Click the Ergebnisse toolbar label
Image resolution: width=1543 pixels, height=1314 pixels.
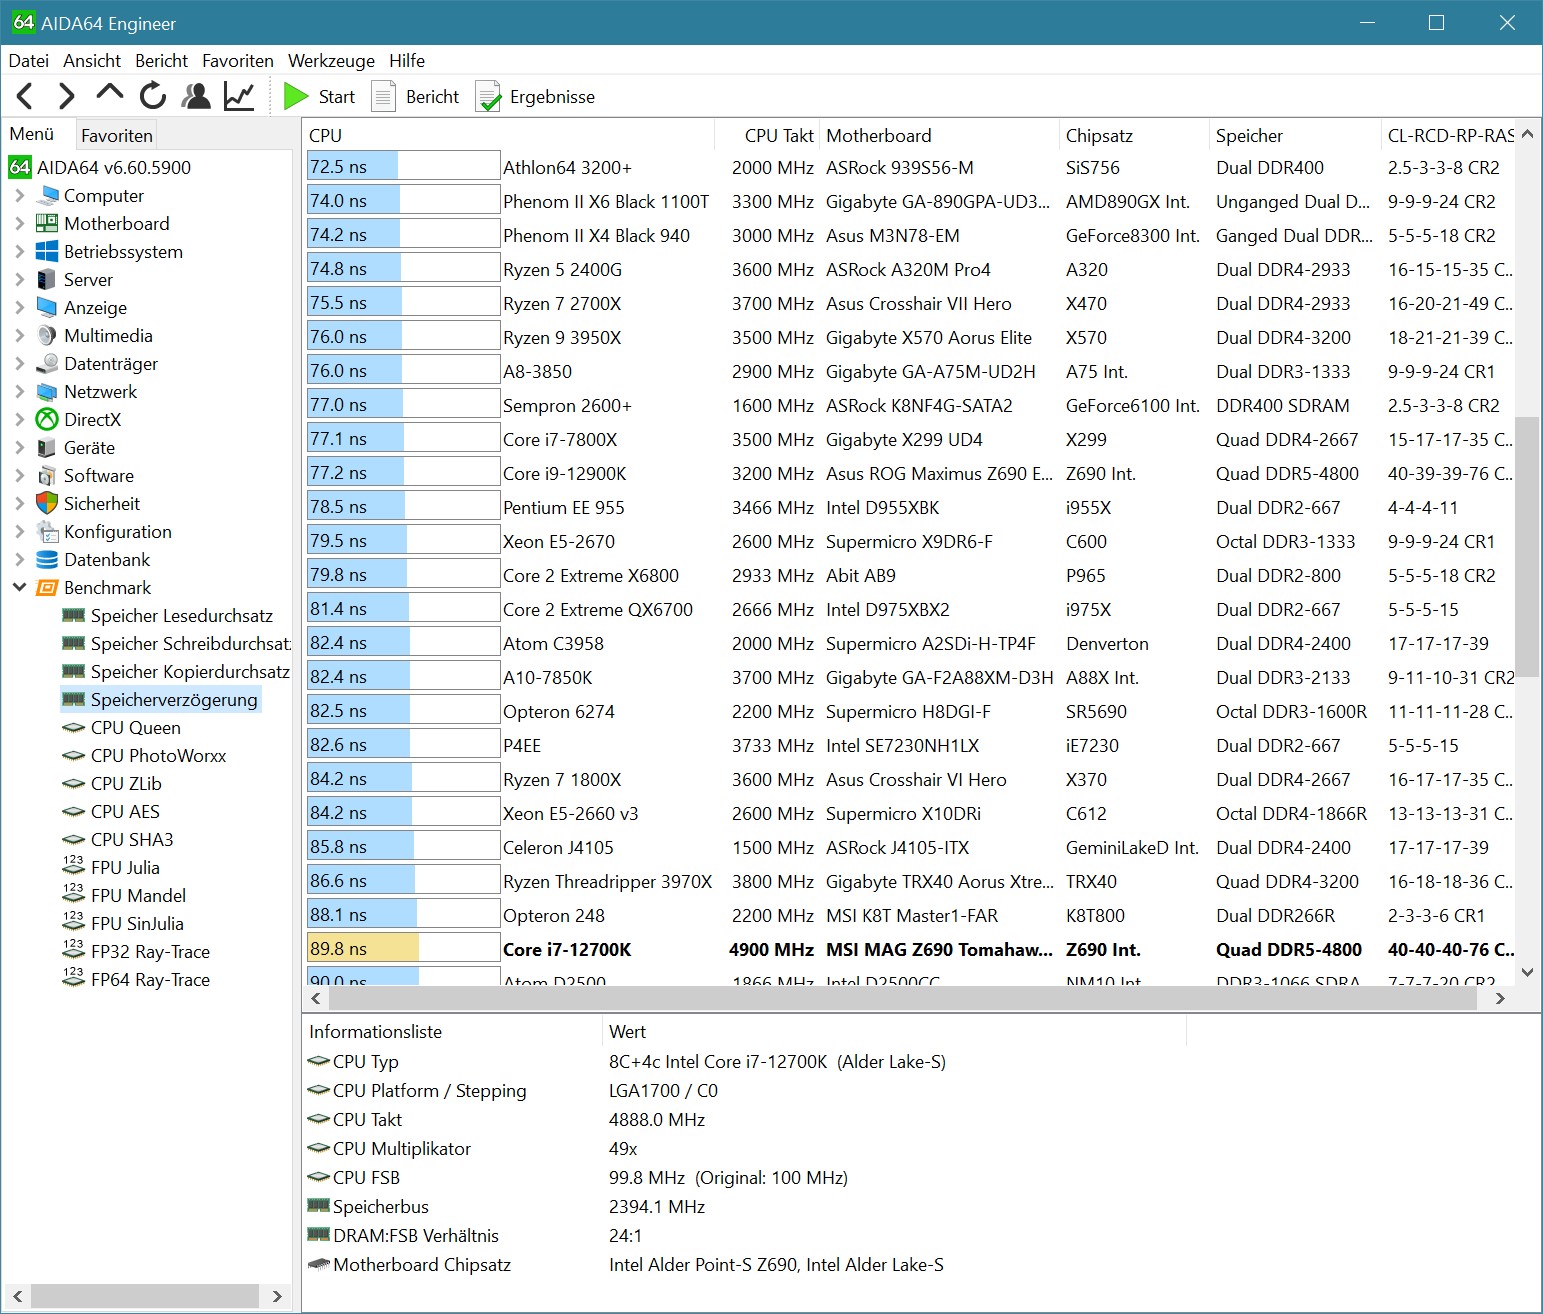pos(552,97)
